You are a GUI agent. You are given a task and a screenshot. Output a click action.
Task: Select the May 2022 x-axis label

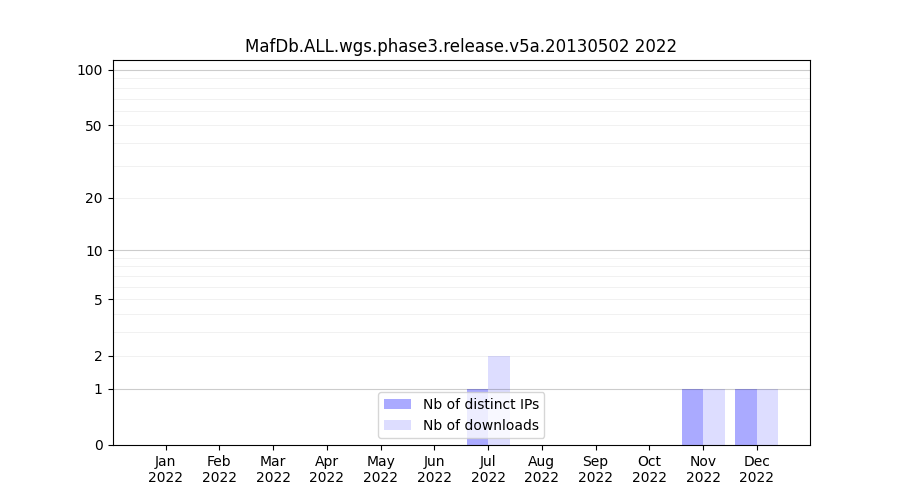click(380, 469)
